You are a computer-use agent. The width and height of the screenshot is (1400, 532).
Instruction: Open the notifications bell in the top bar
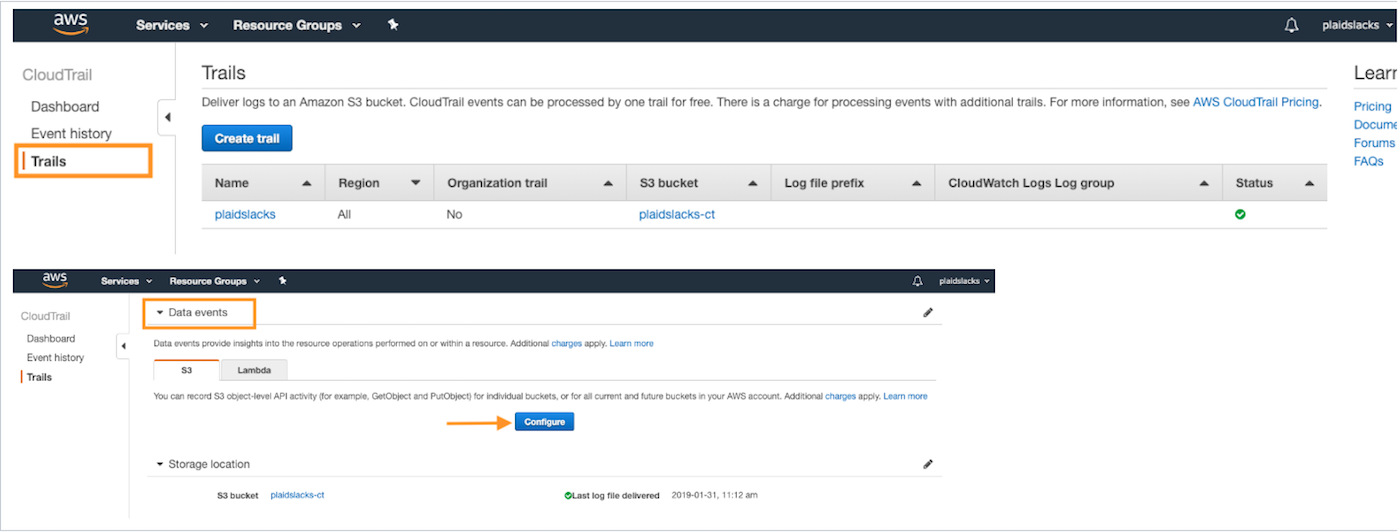(x=1291, y=26)
